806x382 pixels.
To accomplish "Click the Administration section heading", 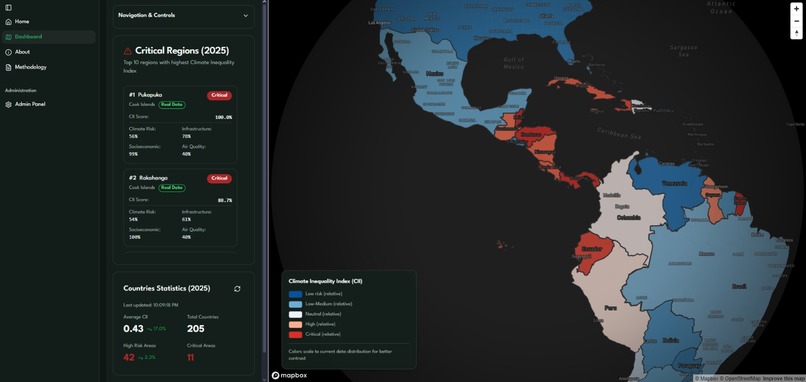I will (x=21, y=90).
